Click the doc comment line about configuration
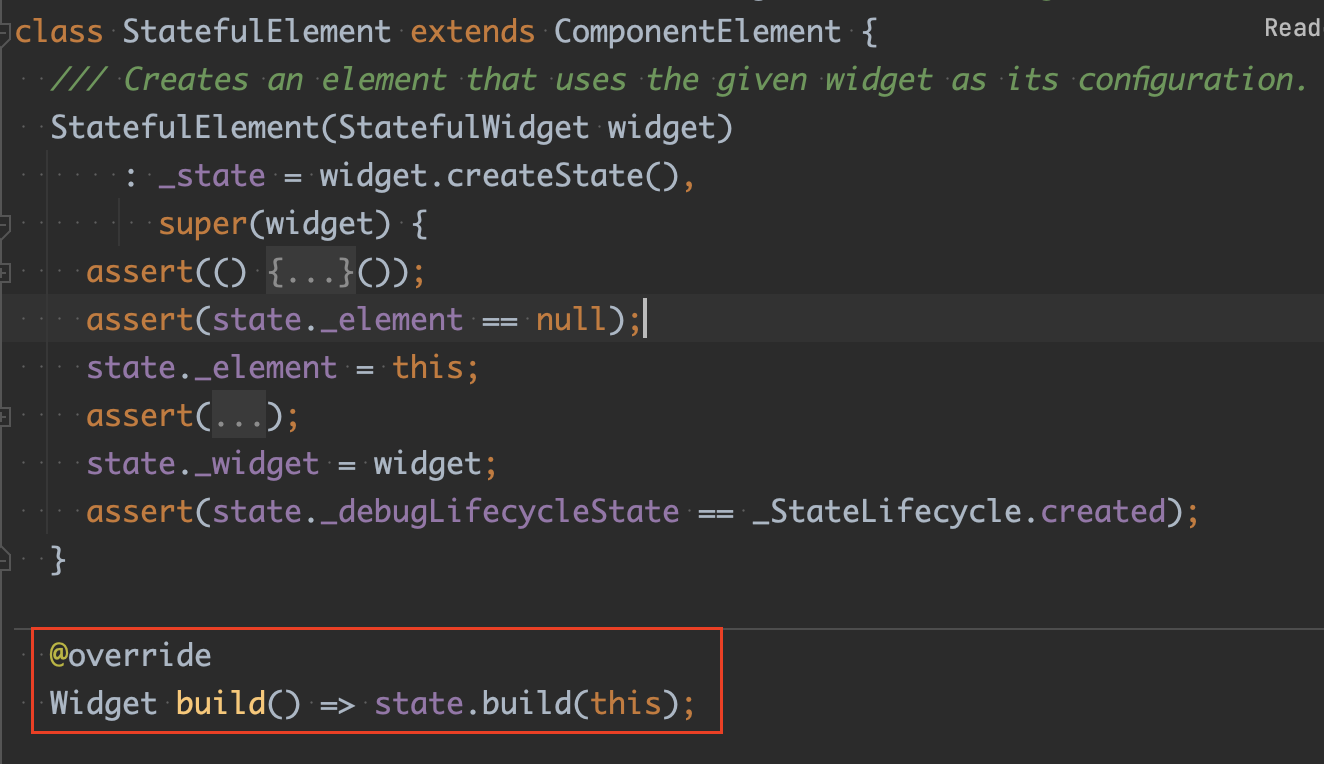 click(x=679, y=80)
